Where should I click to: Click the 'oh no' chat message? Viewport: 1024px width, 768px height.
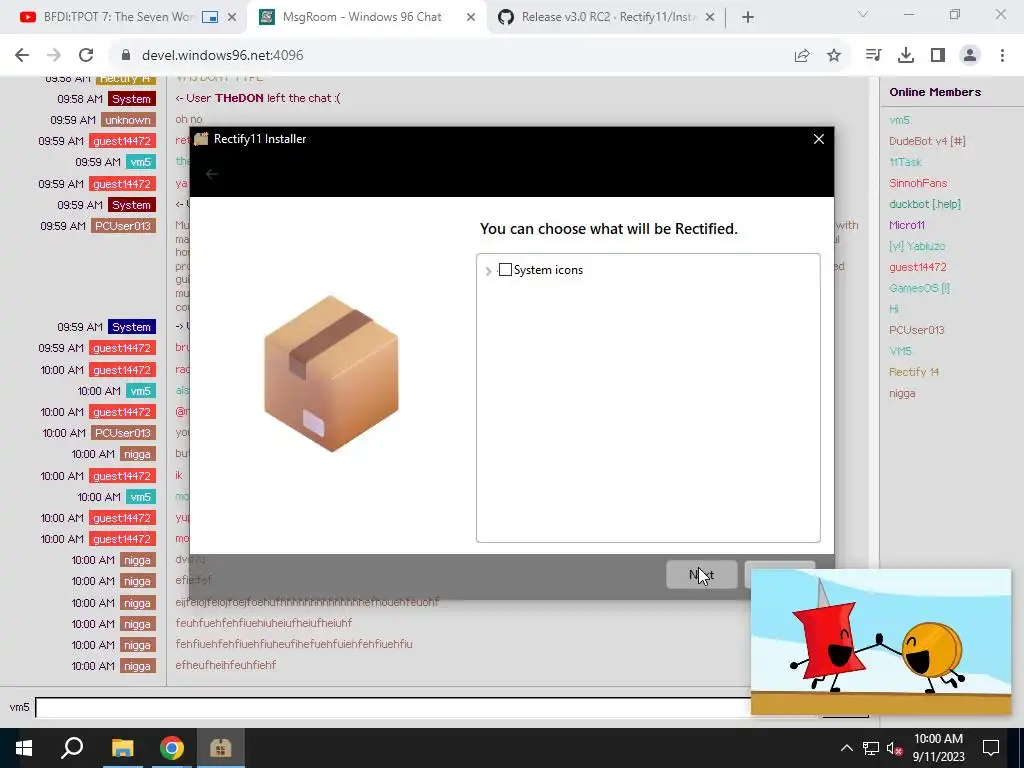coord(189,120)
